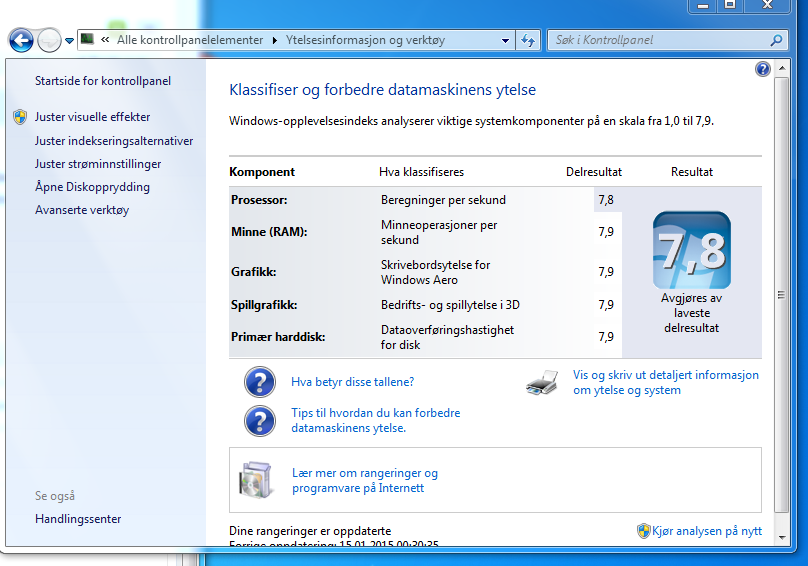
Task: Open Tips til hvordan du kan forbedre link
Action: 376,420
